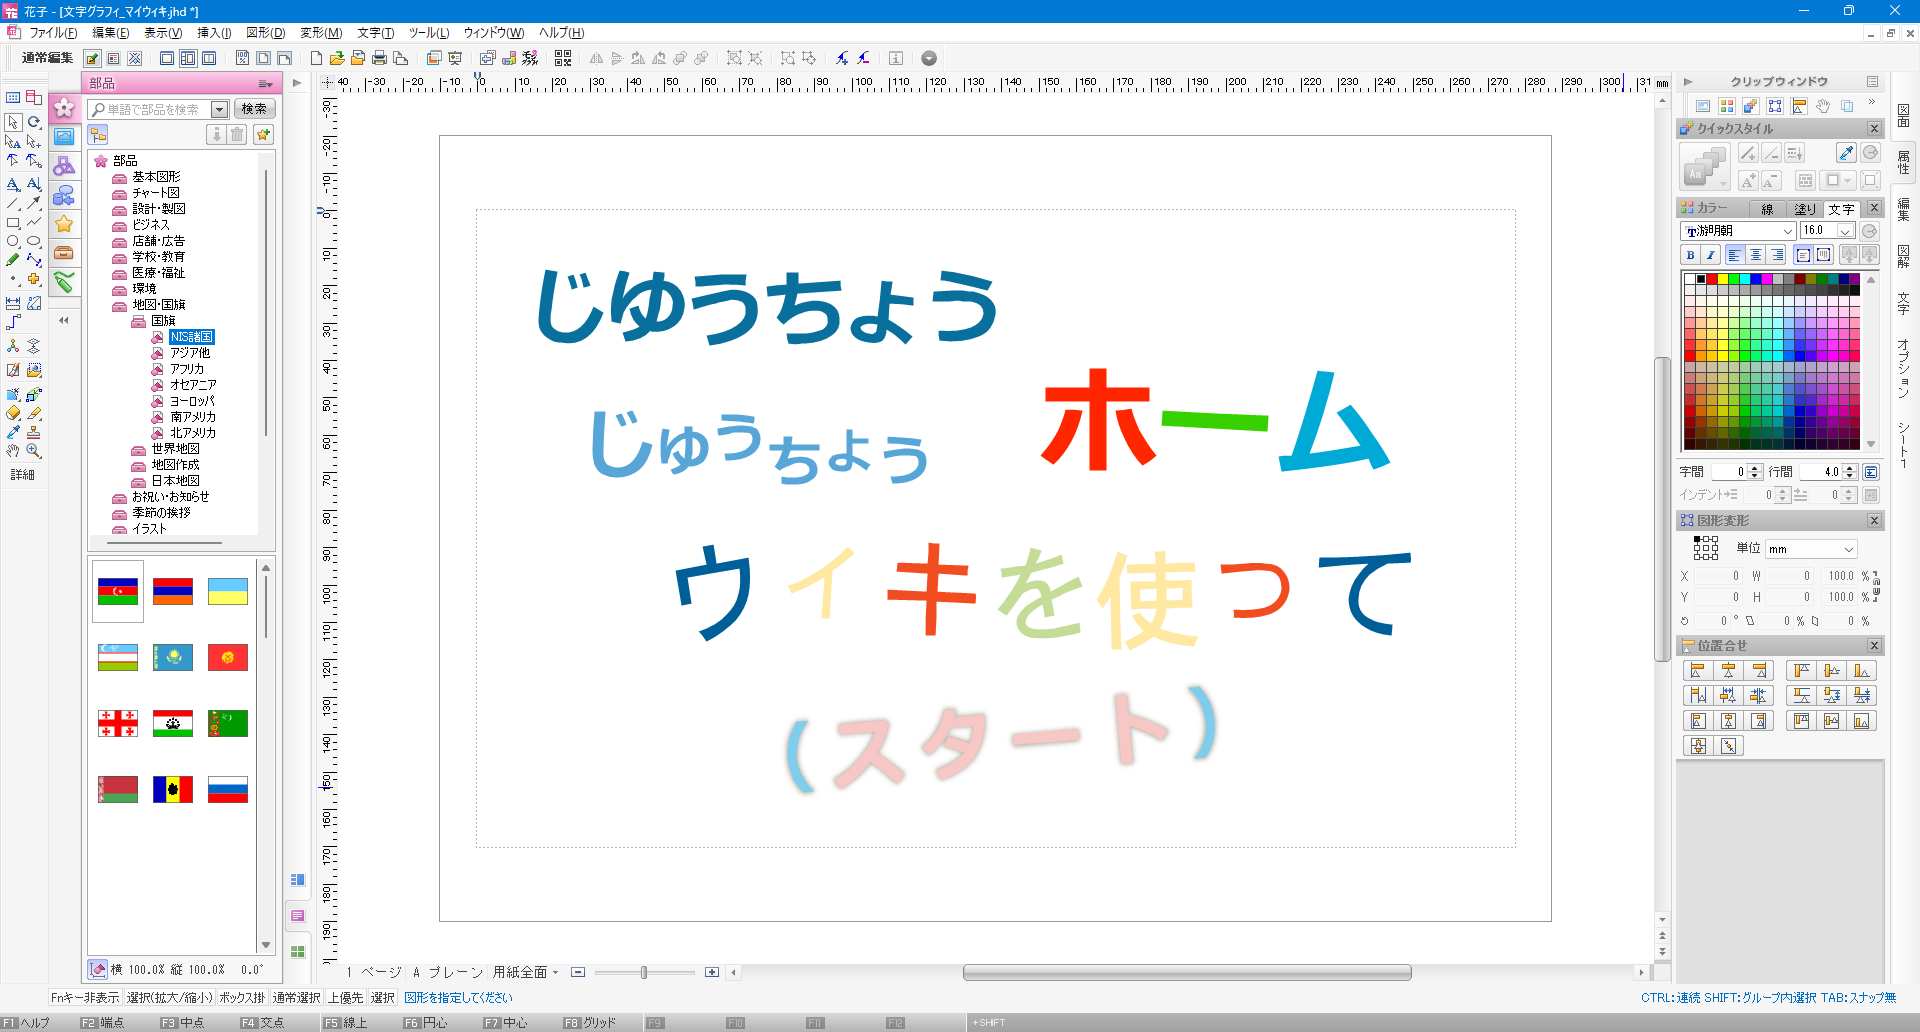Open the favorites star tab in parts panel
Image resolution: width=1920 pixels, height=1032 pixels.
pos(64,224)
